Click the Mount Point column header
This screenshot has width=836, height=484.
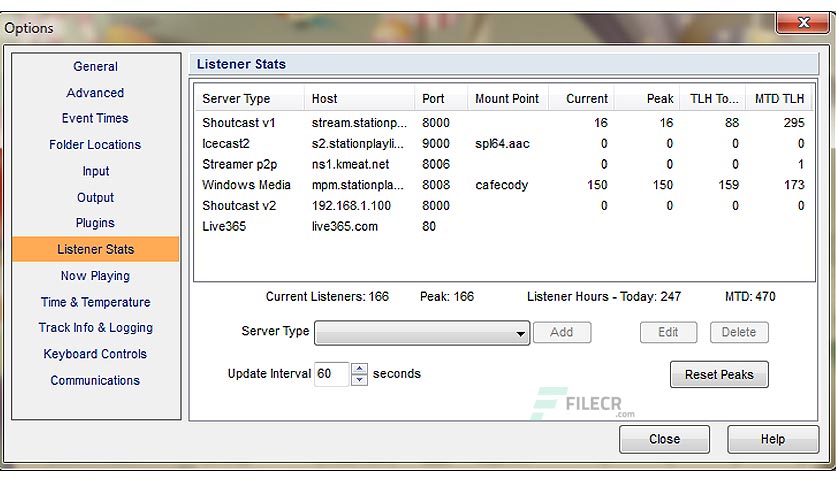[508, 99]
